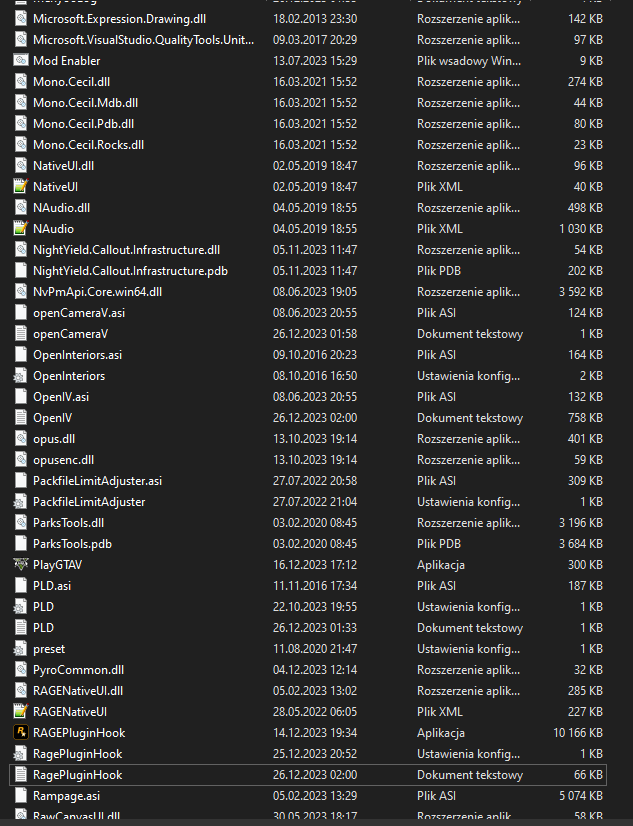Image resolution: width=633 pixels, height=826 pixels.
Task: Click the Mono.Cecil.dll file icon
Action: point(21,82)
